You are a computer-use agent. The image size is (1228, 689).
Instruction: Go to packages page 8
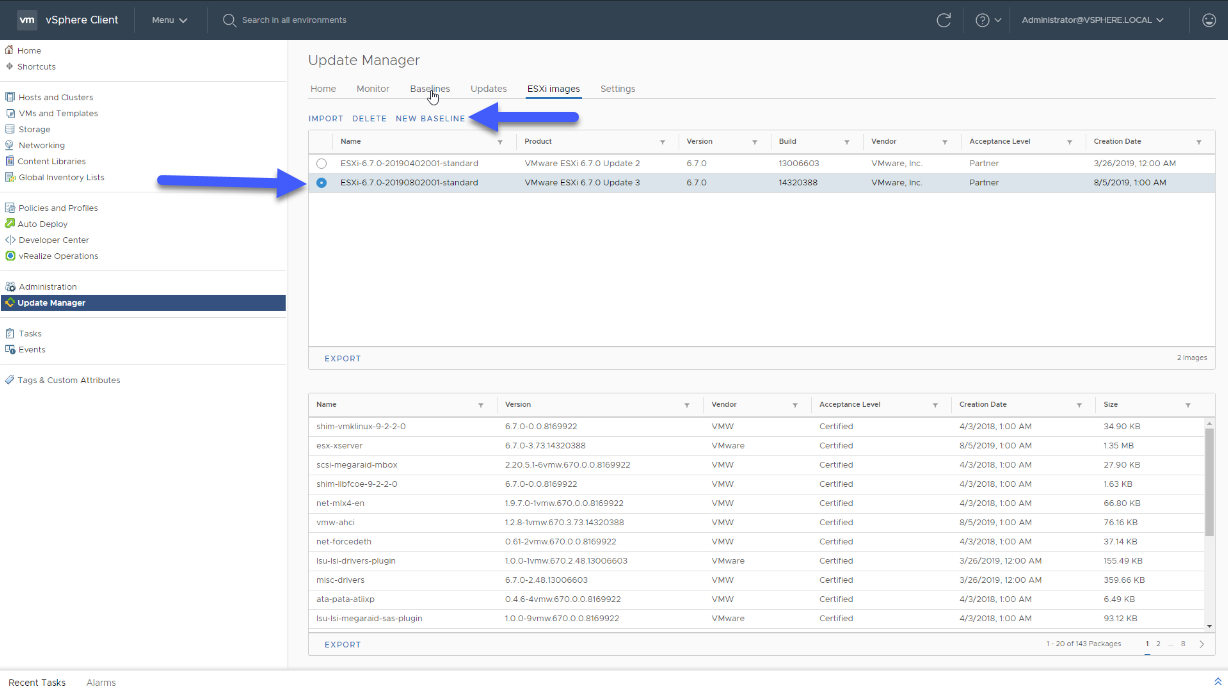(1184, 644)
